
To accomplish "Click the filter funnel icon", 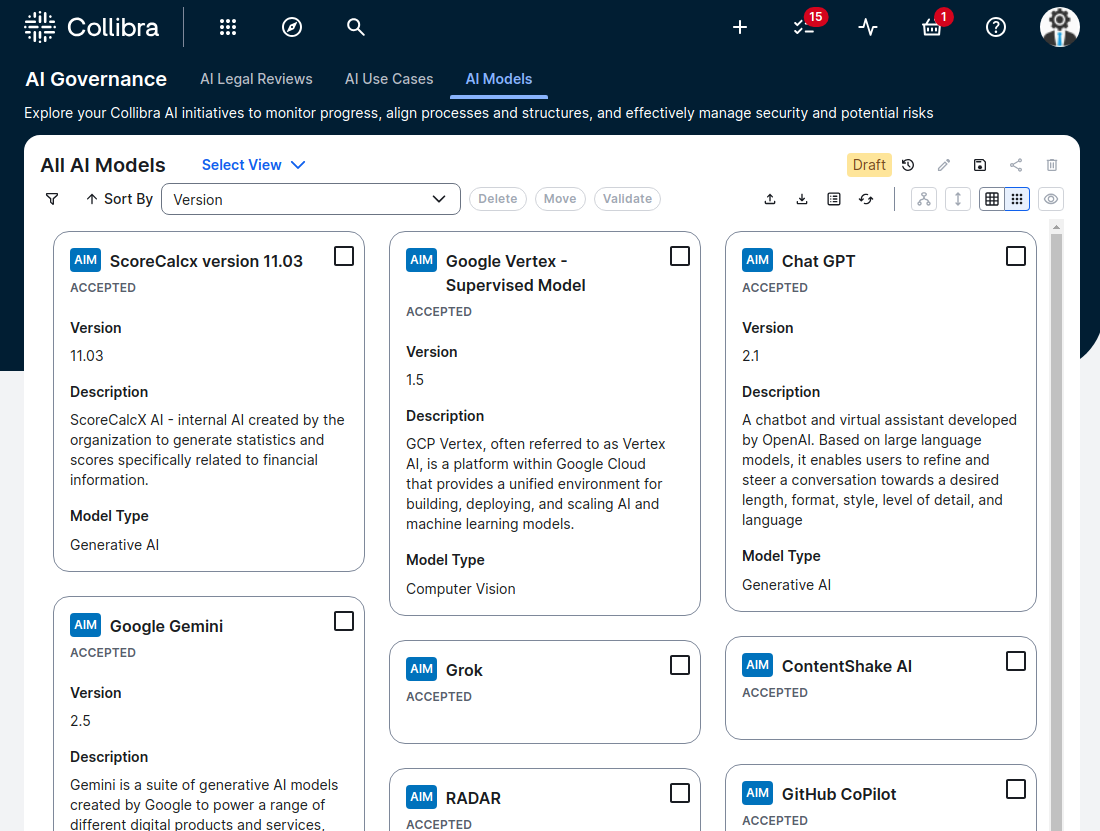I will coord(52,199).
